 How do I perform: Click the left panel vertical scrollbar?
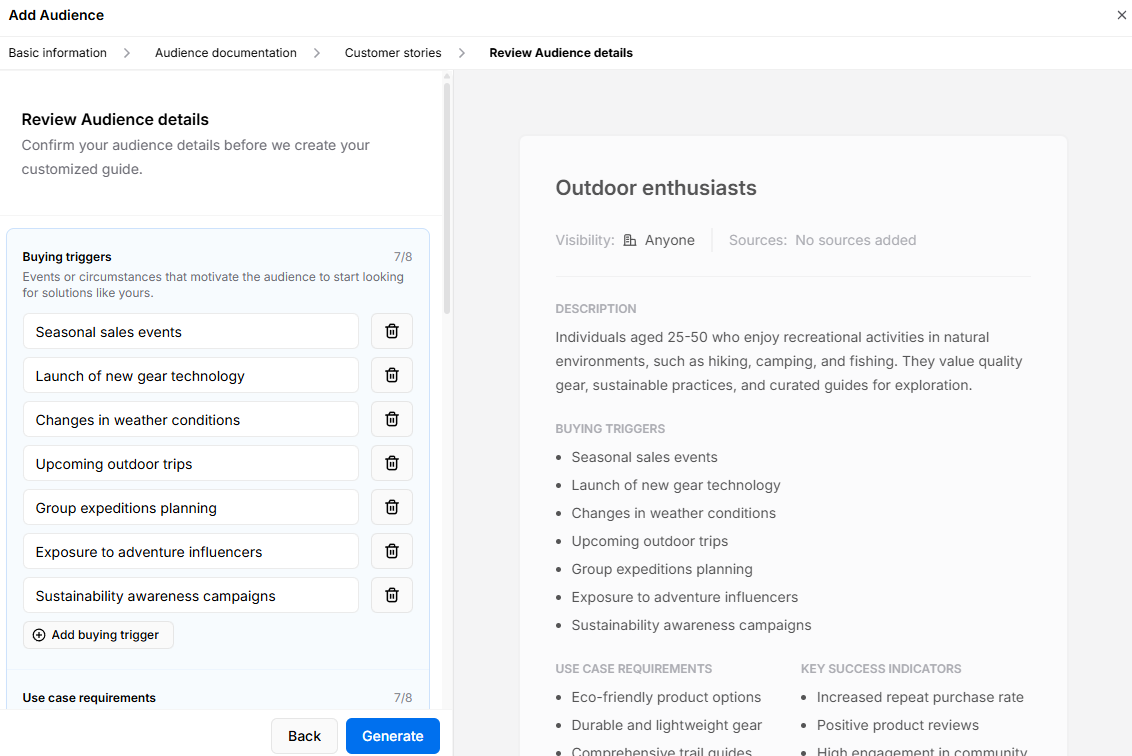pos(447,199)
